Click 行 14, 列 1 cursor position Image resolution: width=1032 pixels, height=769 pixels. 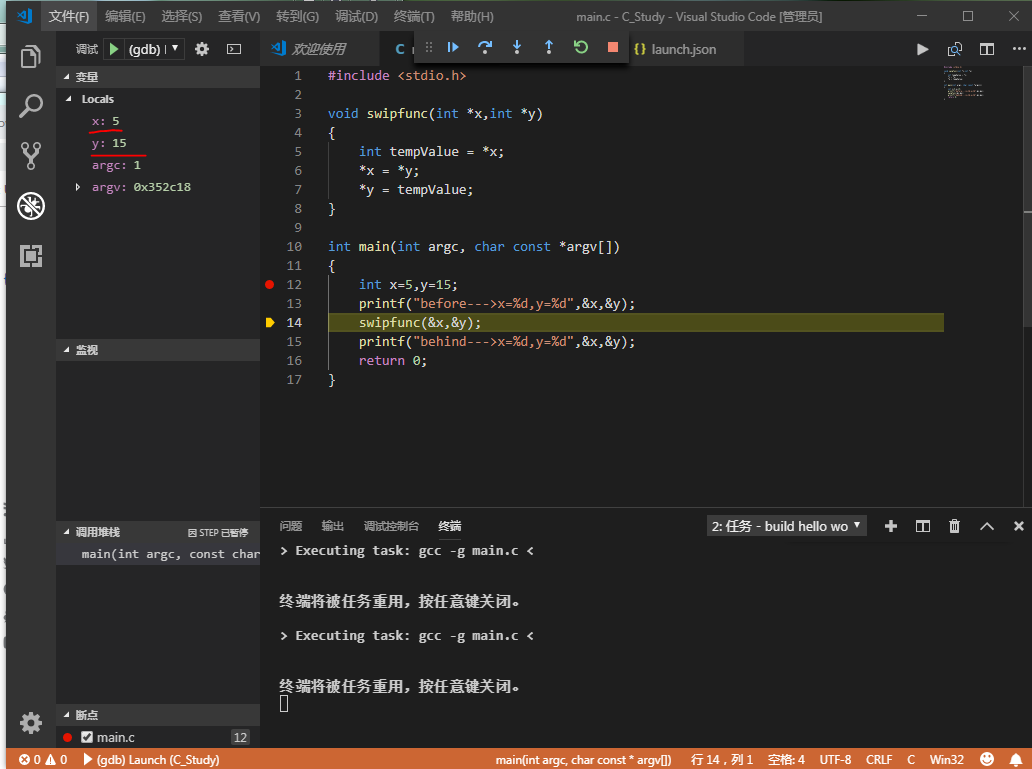[x=721, y=759]
